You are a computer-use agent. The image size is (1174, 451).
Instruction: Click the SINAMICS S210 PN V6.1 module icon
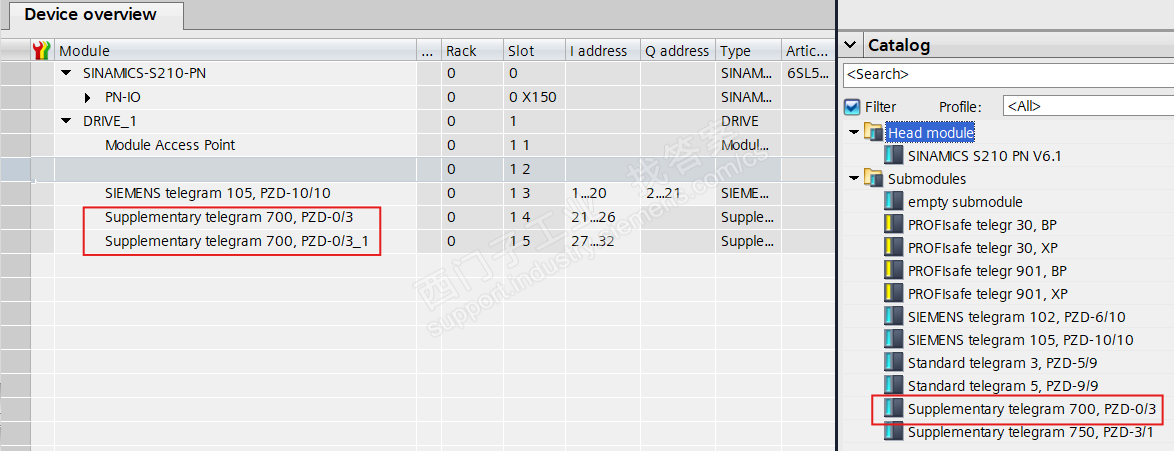[893, 156]
